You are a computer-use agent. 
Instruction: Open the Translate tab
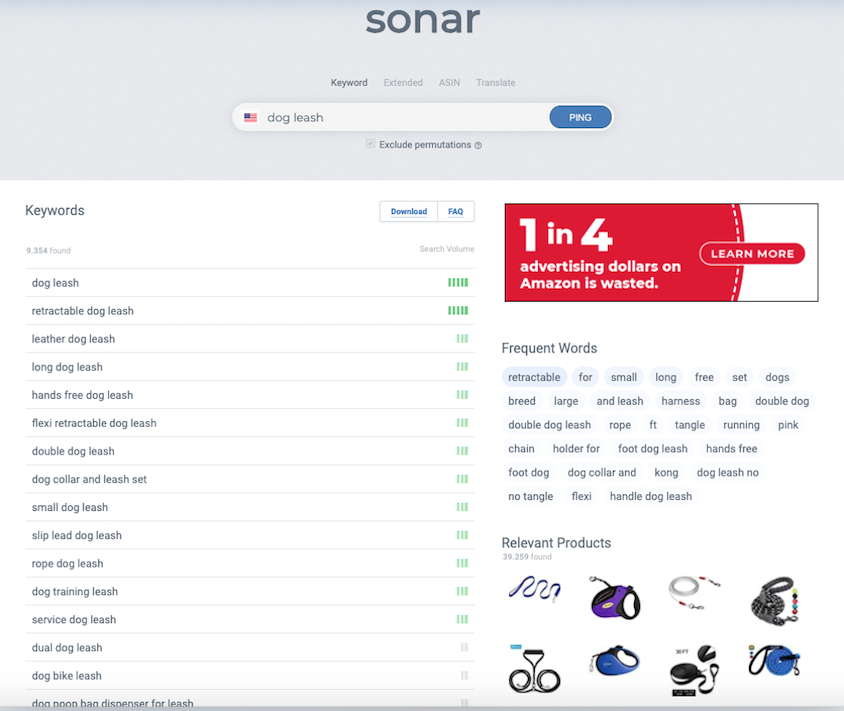495,82
